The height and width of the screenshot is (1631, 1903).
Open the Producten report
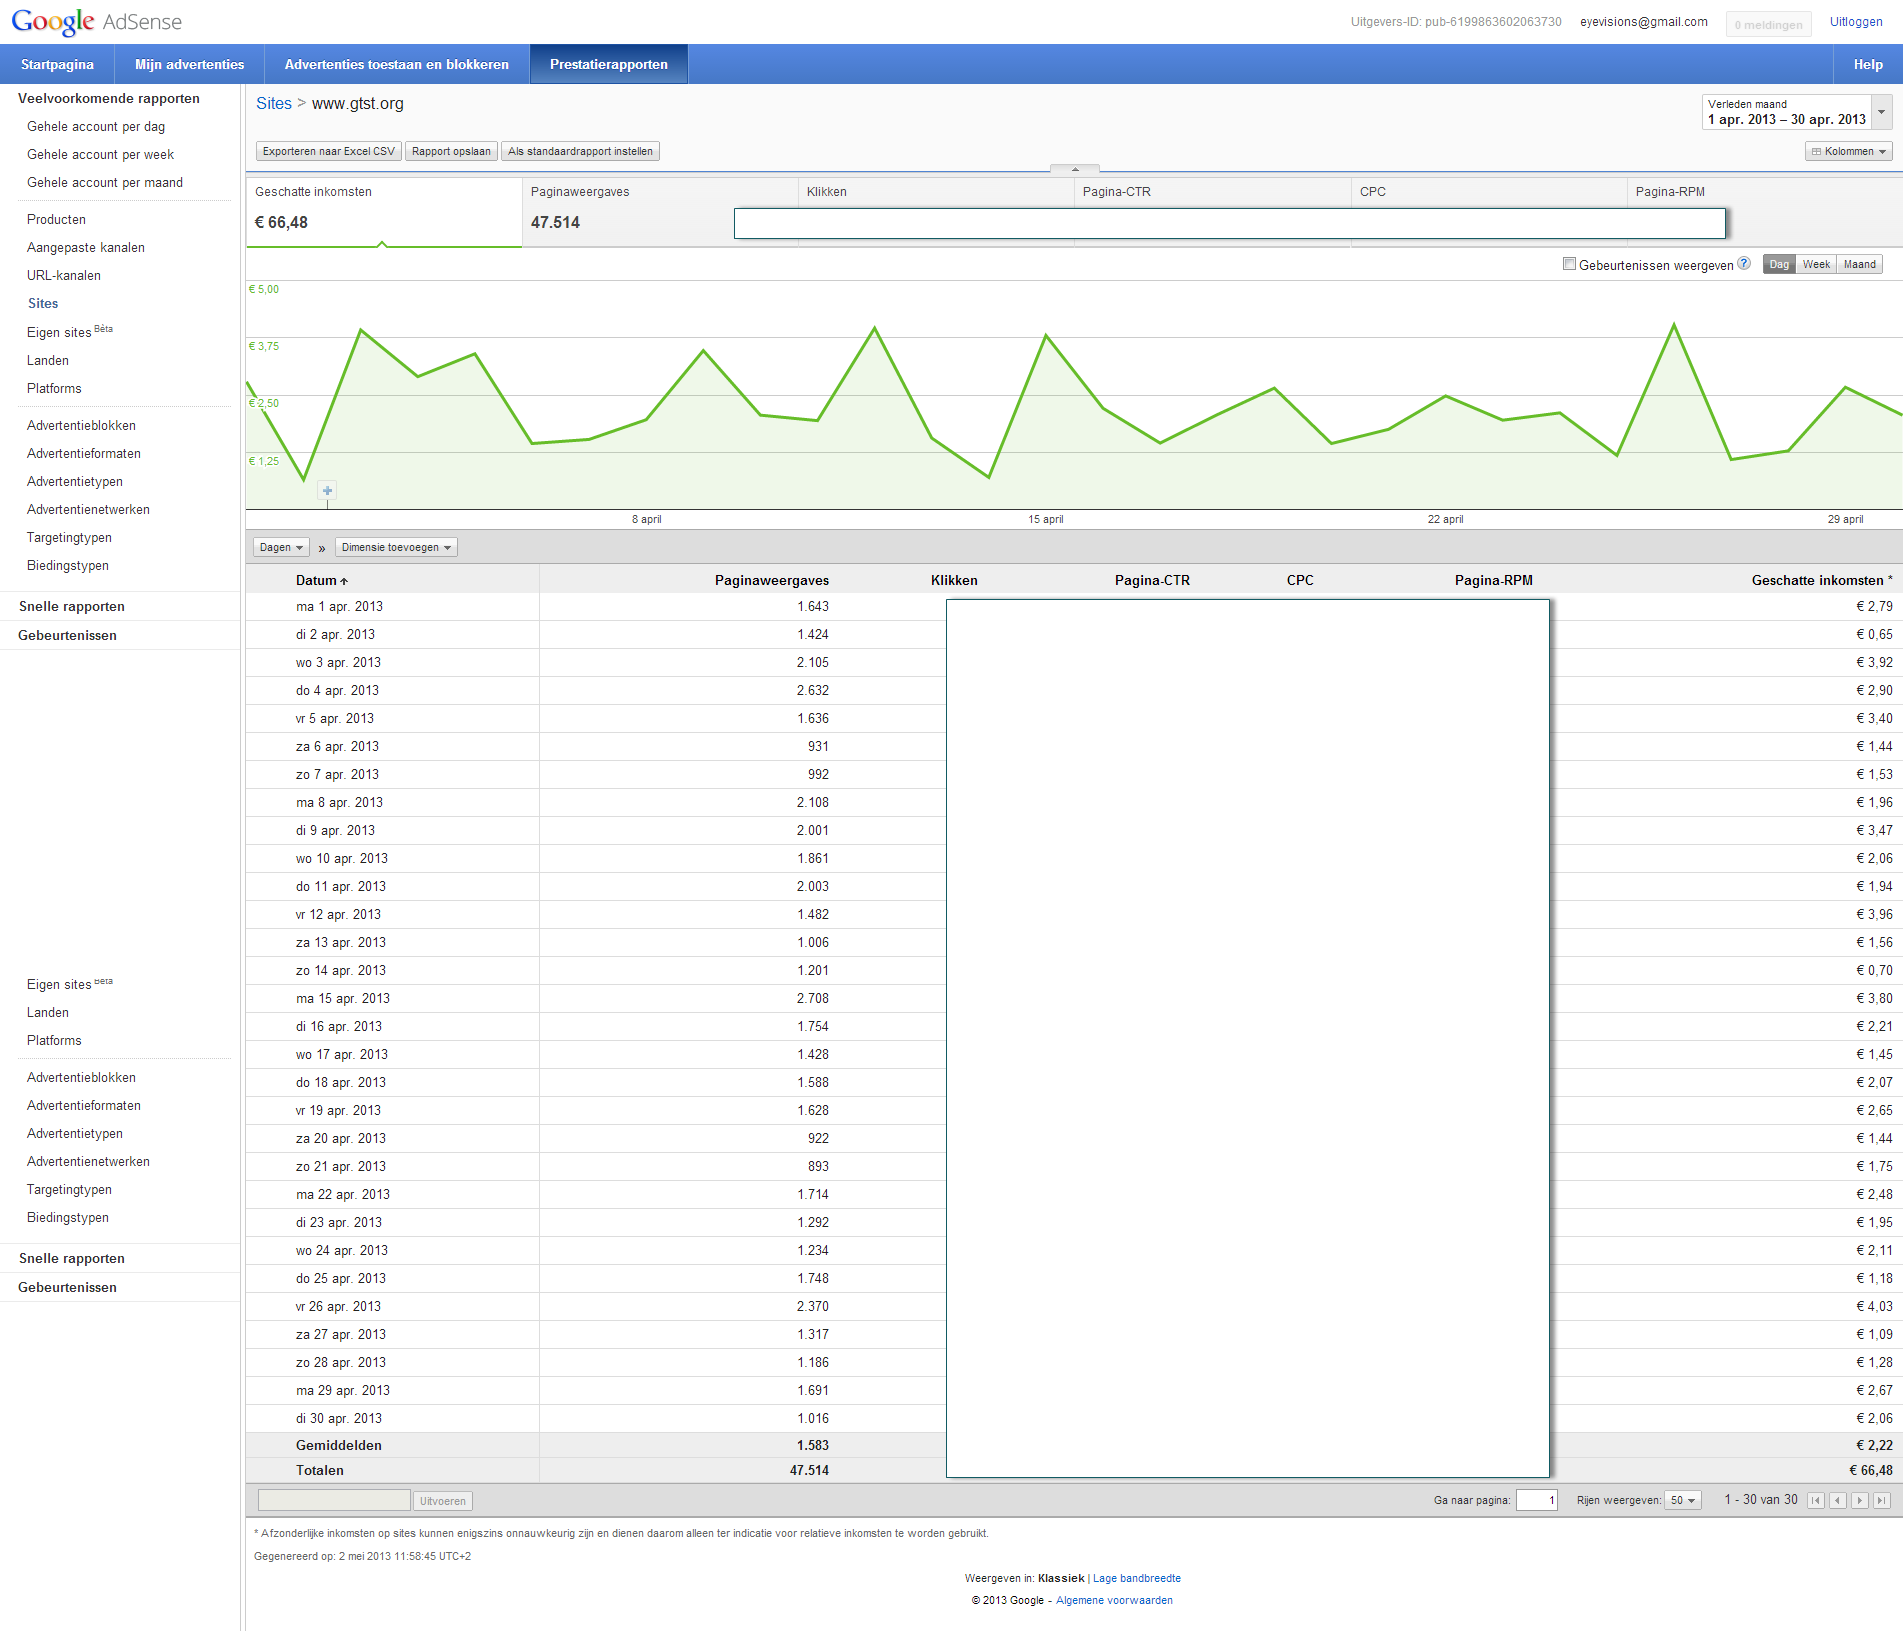[x=56, y=220]
